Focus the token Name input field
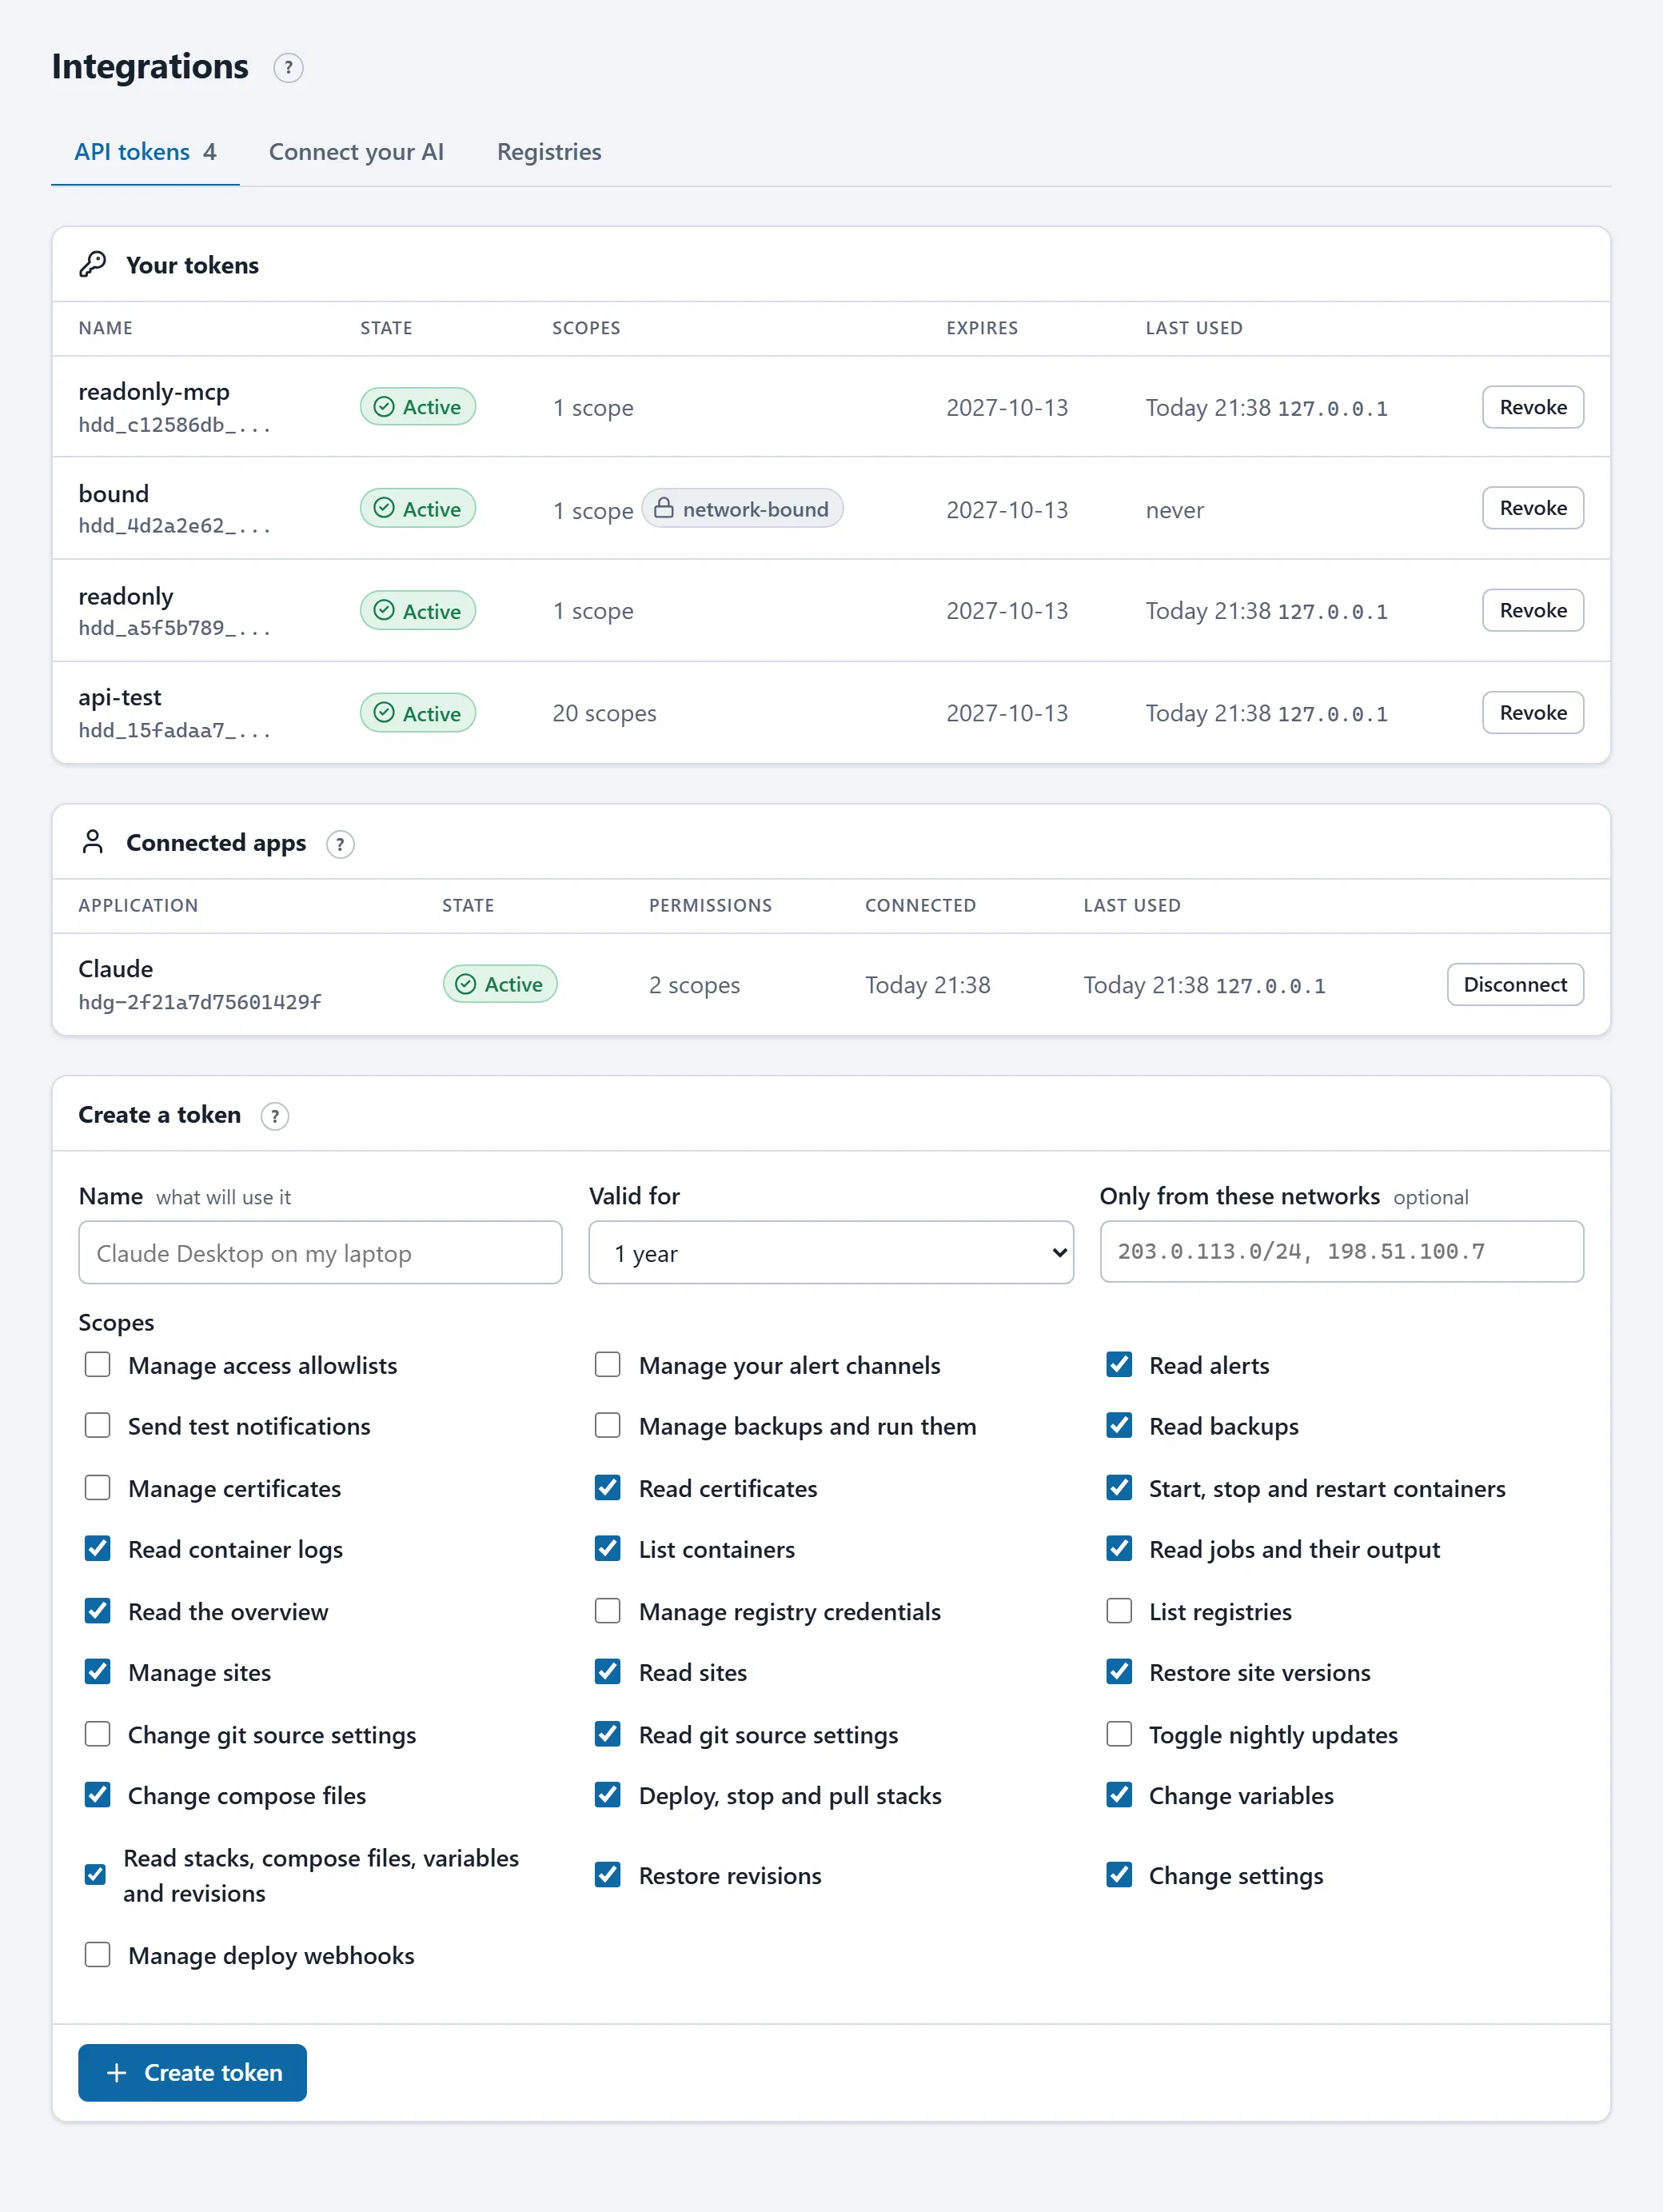The height and width of the screenshot is (2212, 1663). (x=320, y=1252)
